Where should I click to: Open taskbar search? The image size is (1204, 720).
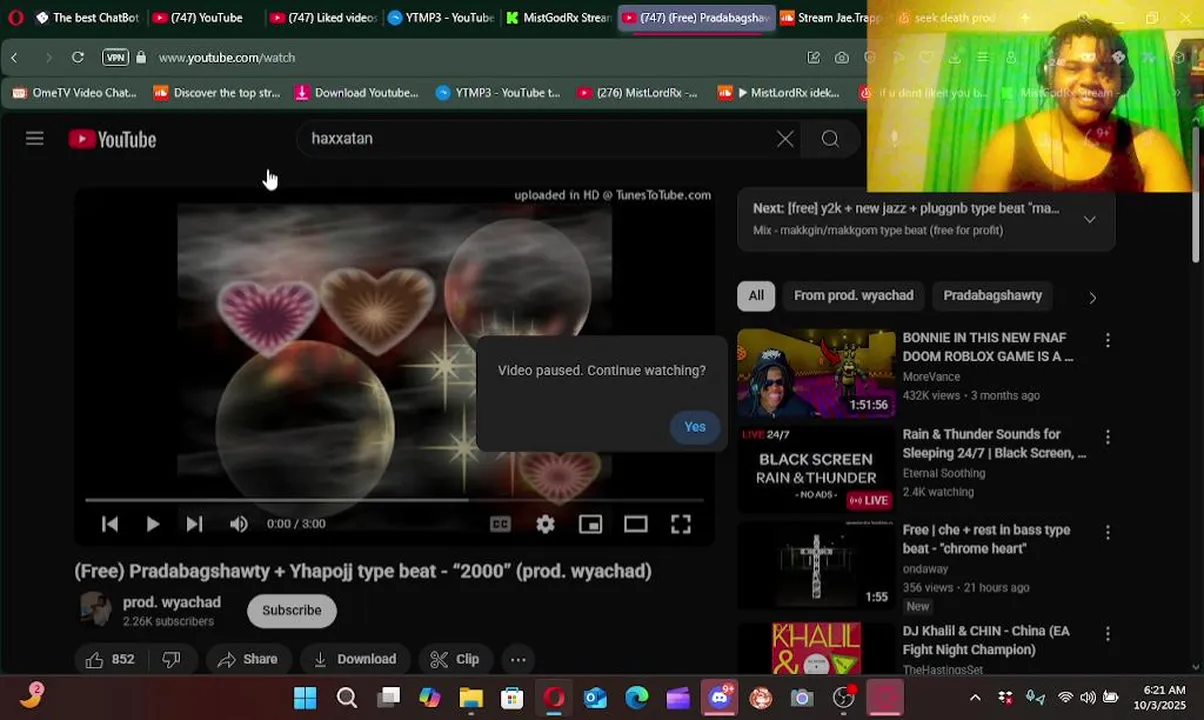[x=347, y=698]
